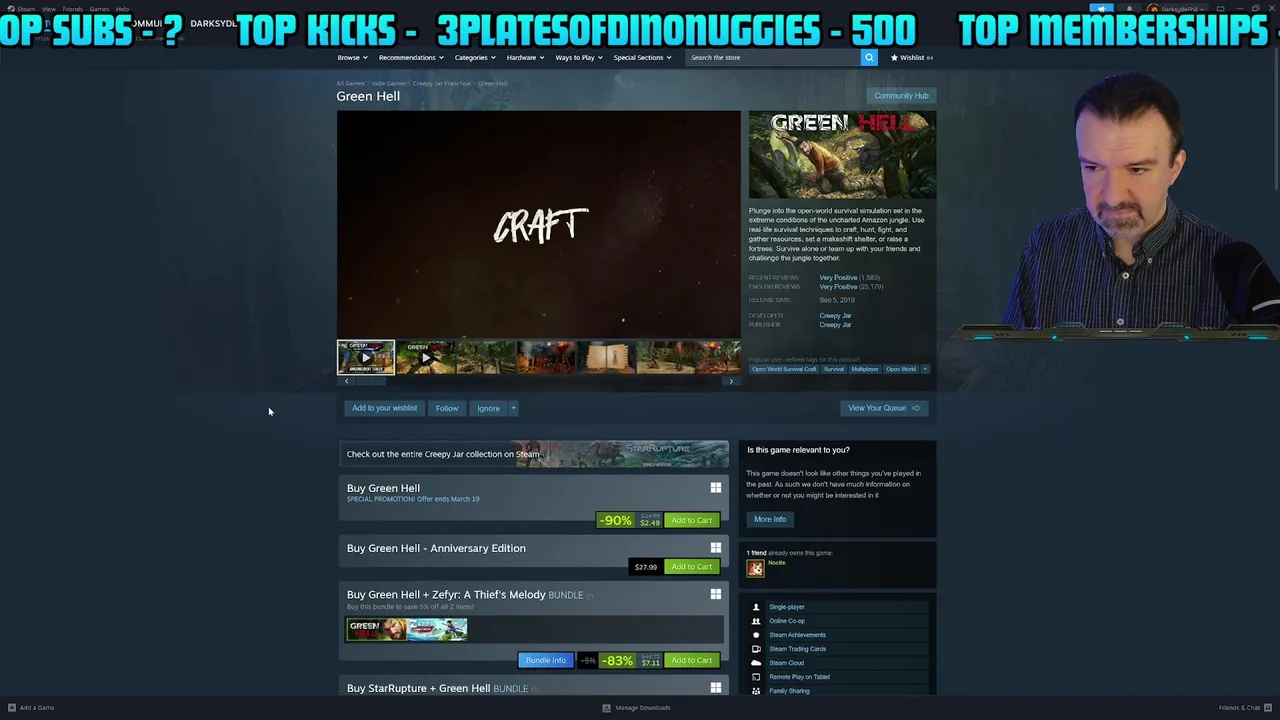Open Friends & Chat icon

click(1267, 708)
